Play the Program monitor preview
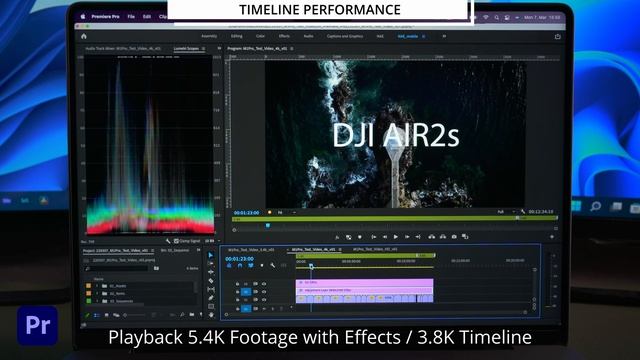This screenshot has width=640, height=360. pyautogui.click(x=396, y=237)
